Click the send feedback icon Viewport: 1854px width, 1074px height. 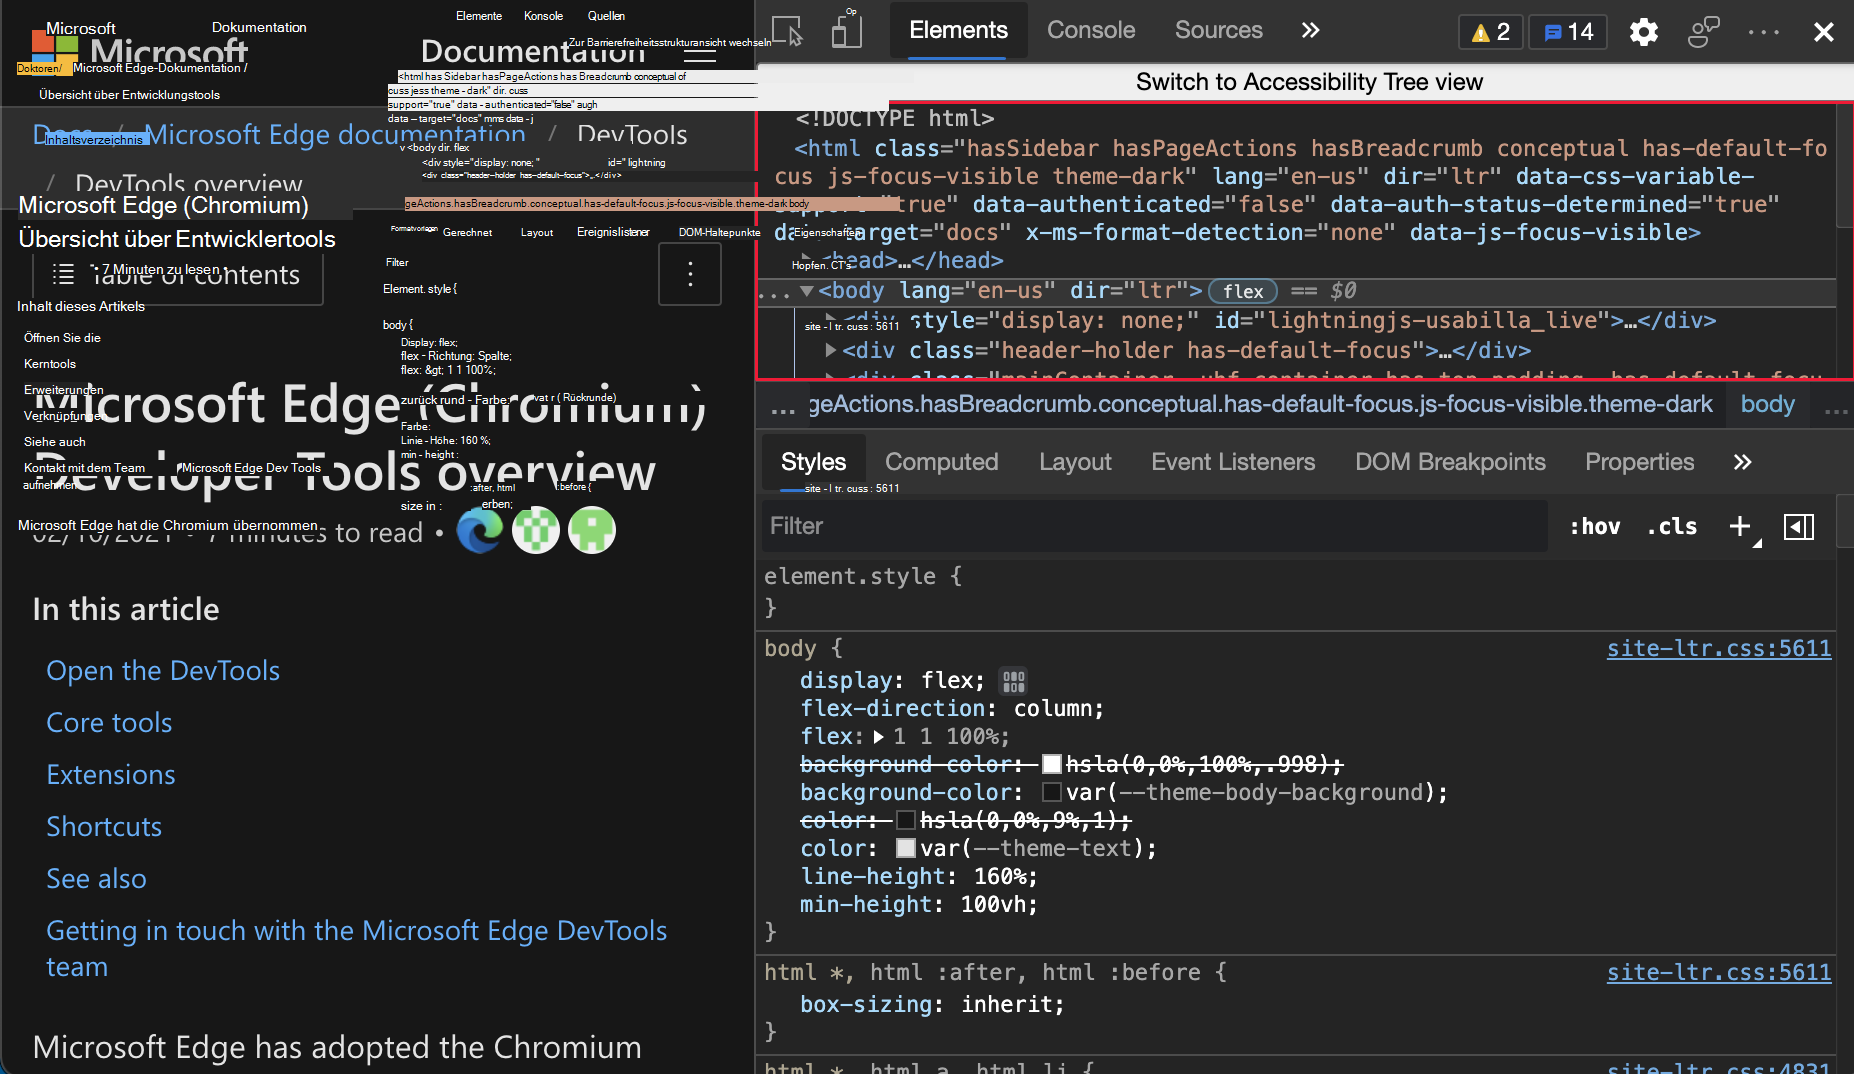pyautogui.click(x=1703, y=32)
